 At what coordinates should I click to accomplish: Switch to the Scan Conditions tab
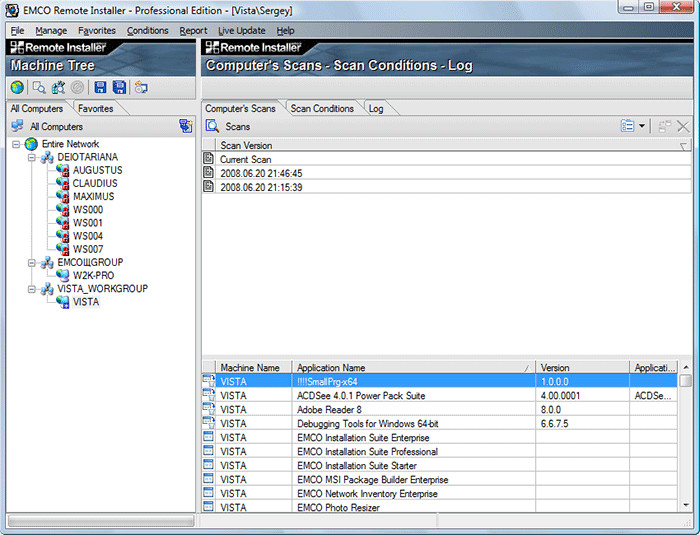click(x=322, y=108)
